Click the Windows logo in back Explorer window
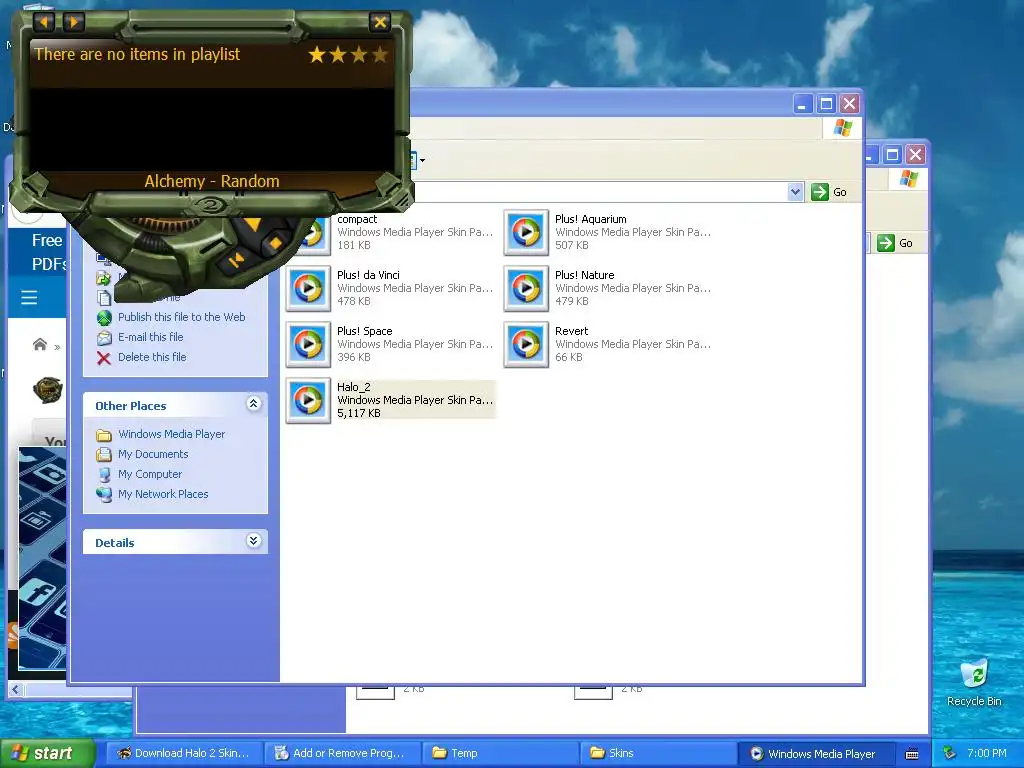This screenshot has height=768, width=1024. pyautogui.click(x=908, y=179)
